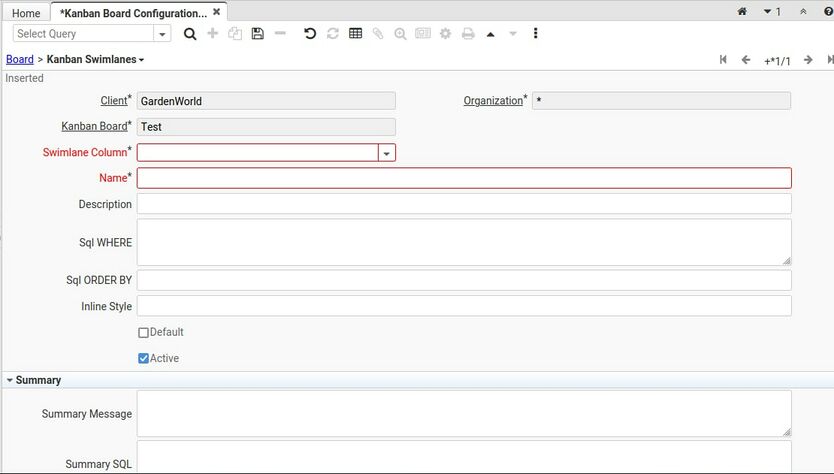Expand the Swimlane Column dropdown
Image resolution: width=834 pixels, height=474 pixels.
coord(386,153)
